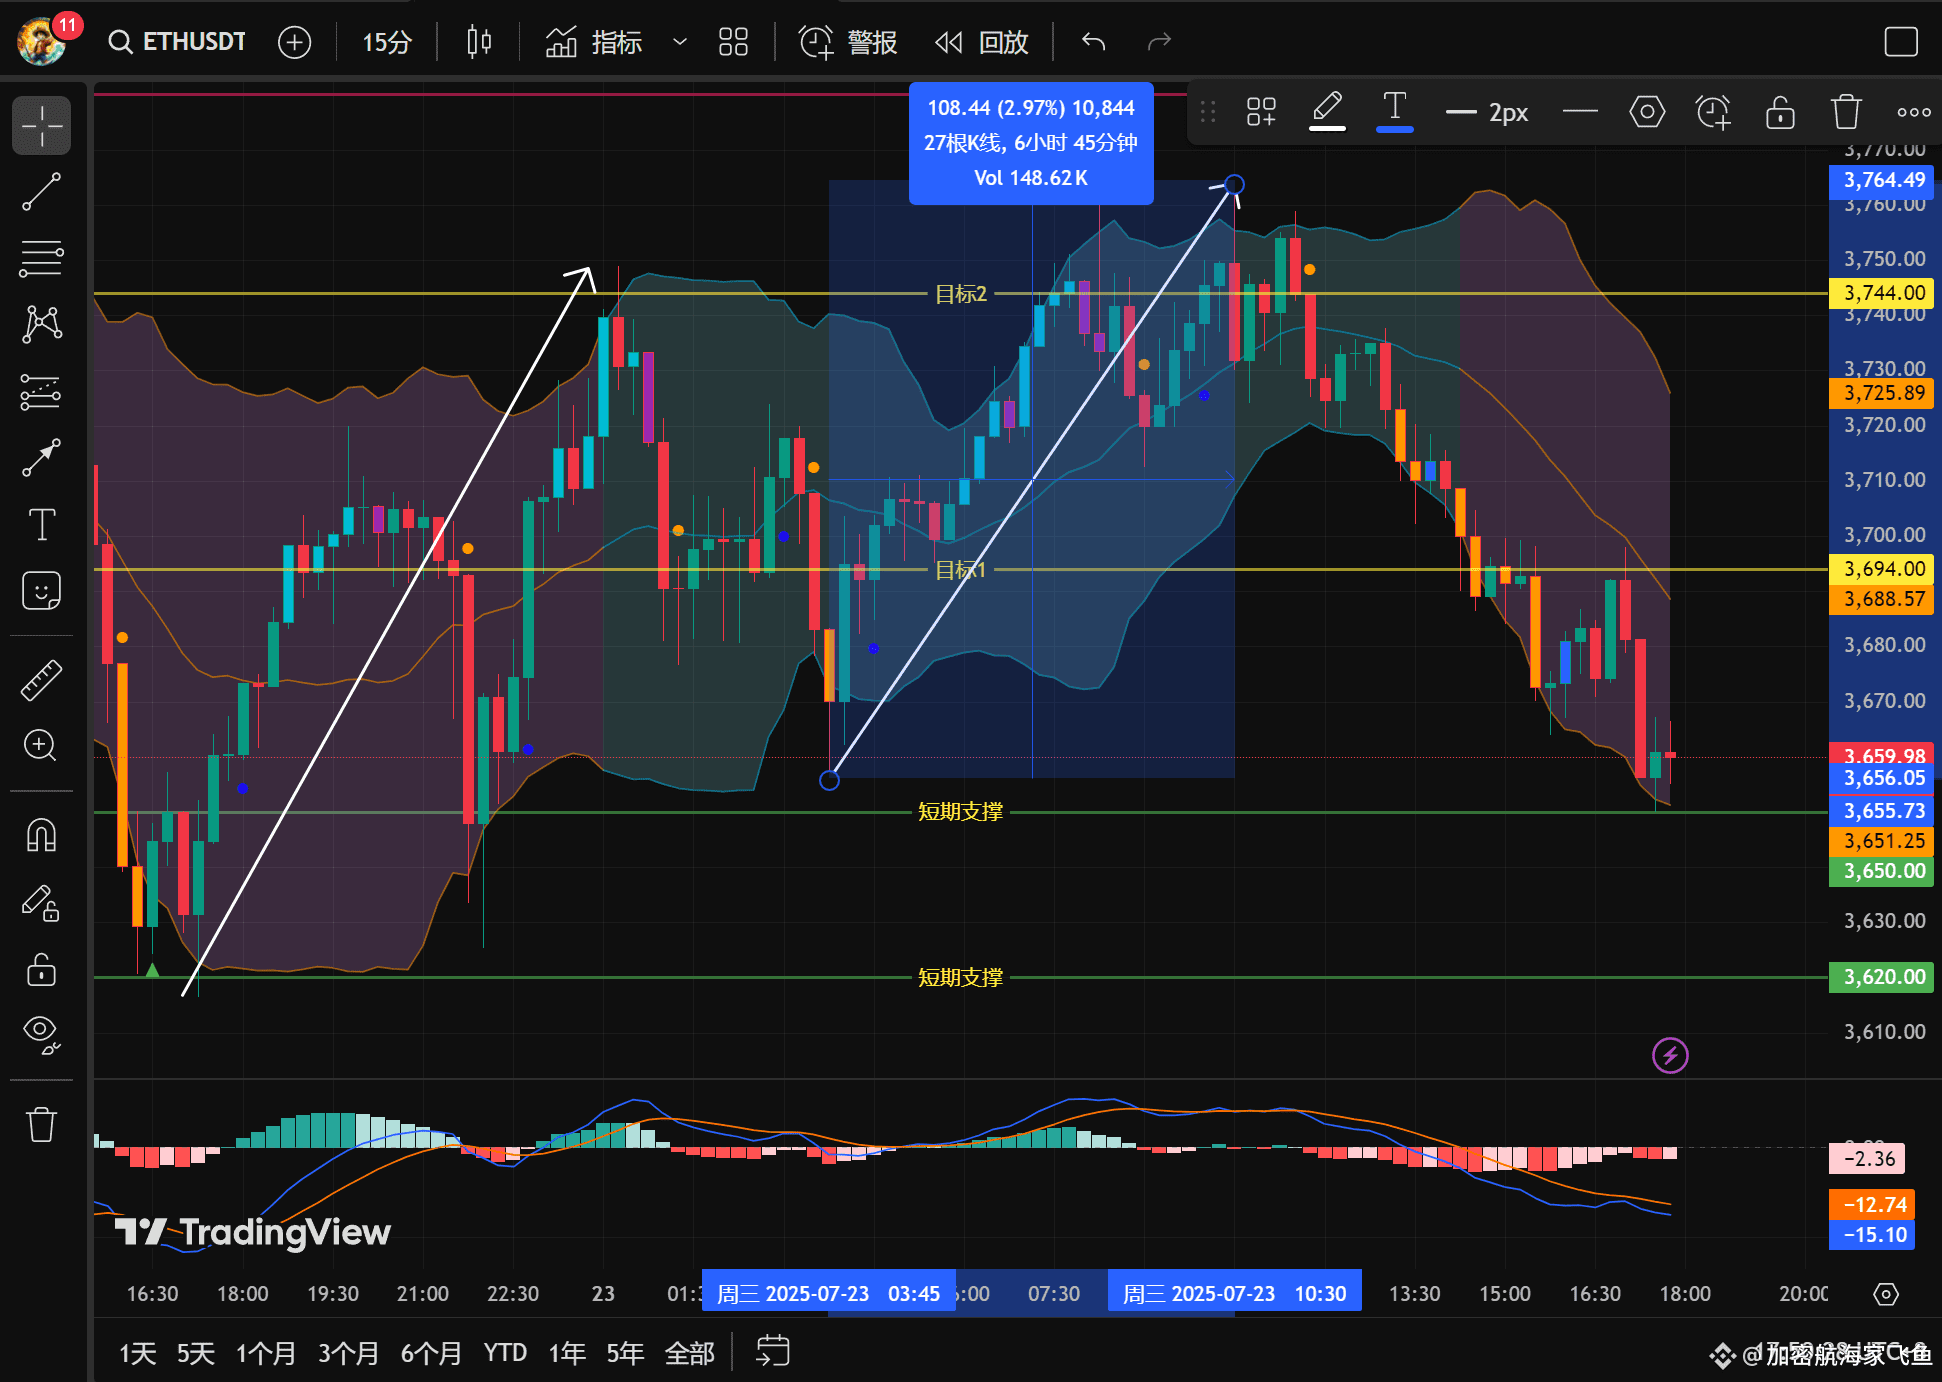Select the text annotation tool in sidebar

click(x=41, y=525)
